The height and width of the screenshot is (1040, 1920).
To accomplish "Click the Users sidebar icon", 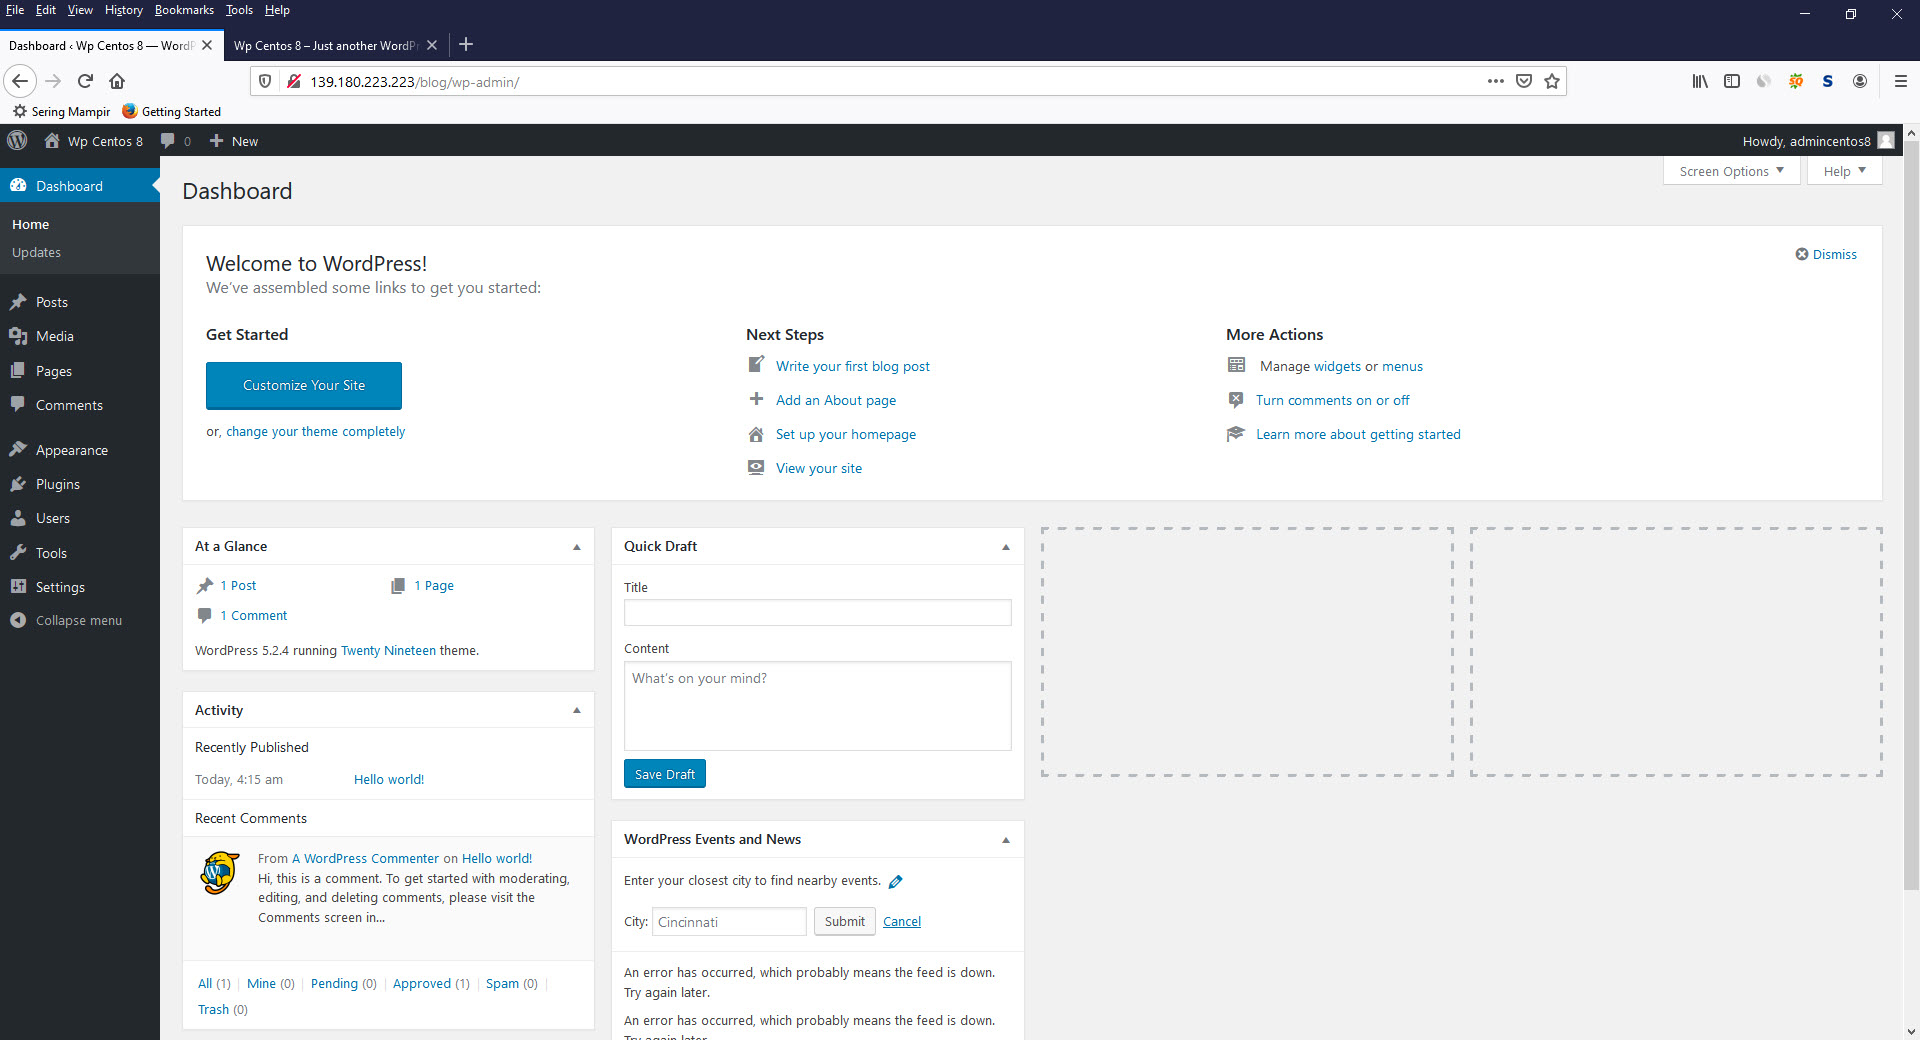I will coord(19,517).
